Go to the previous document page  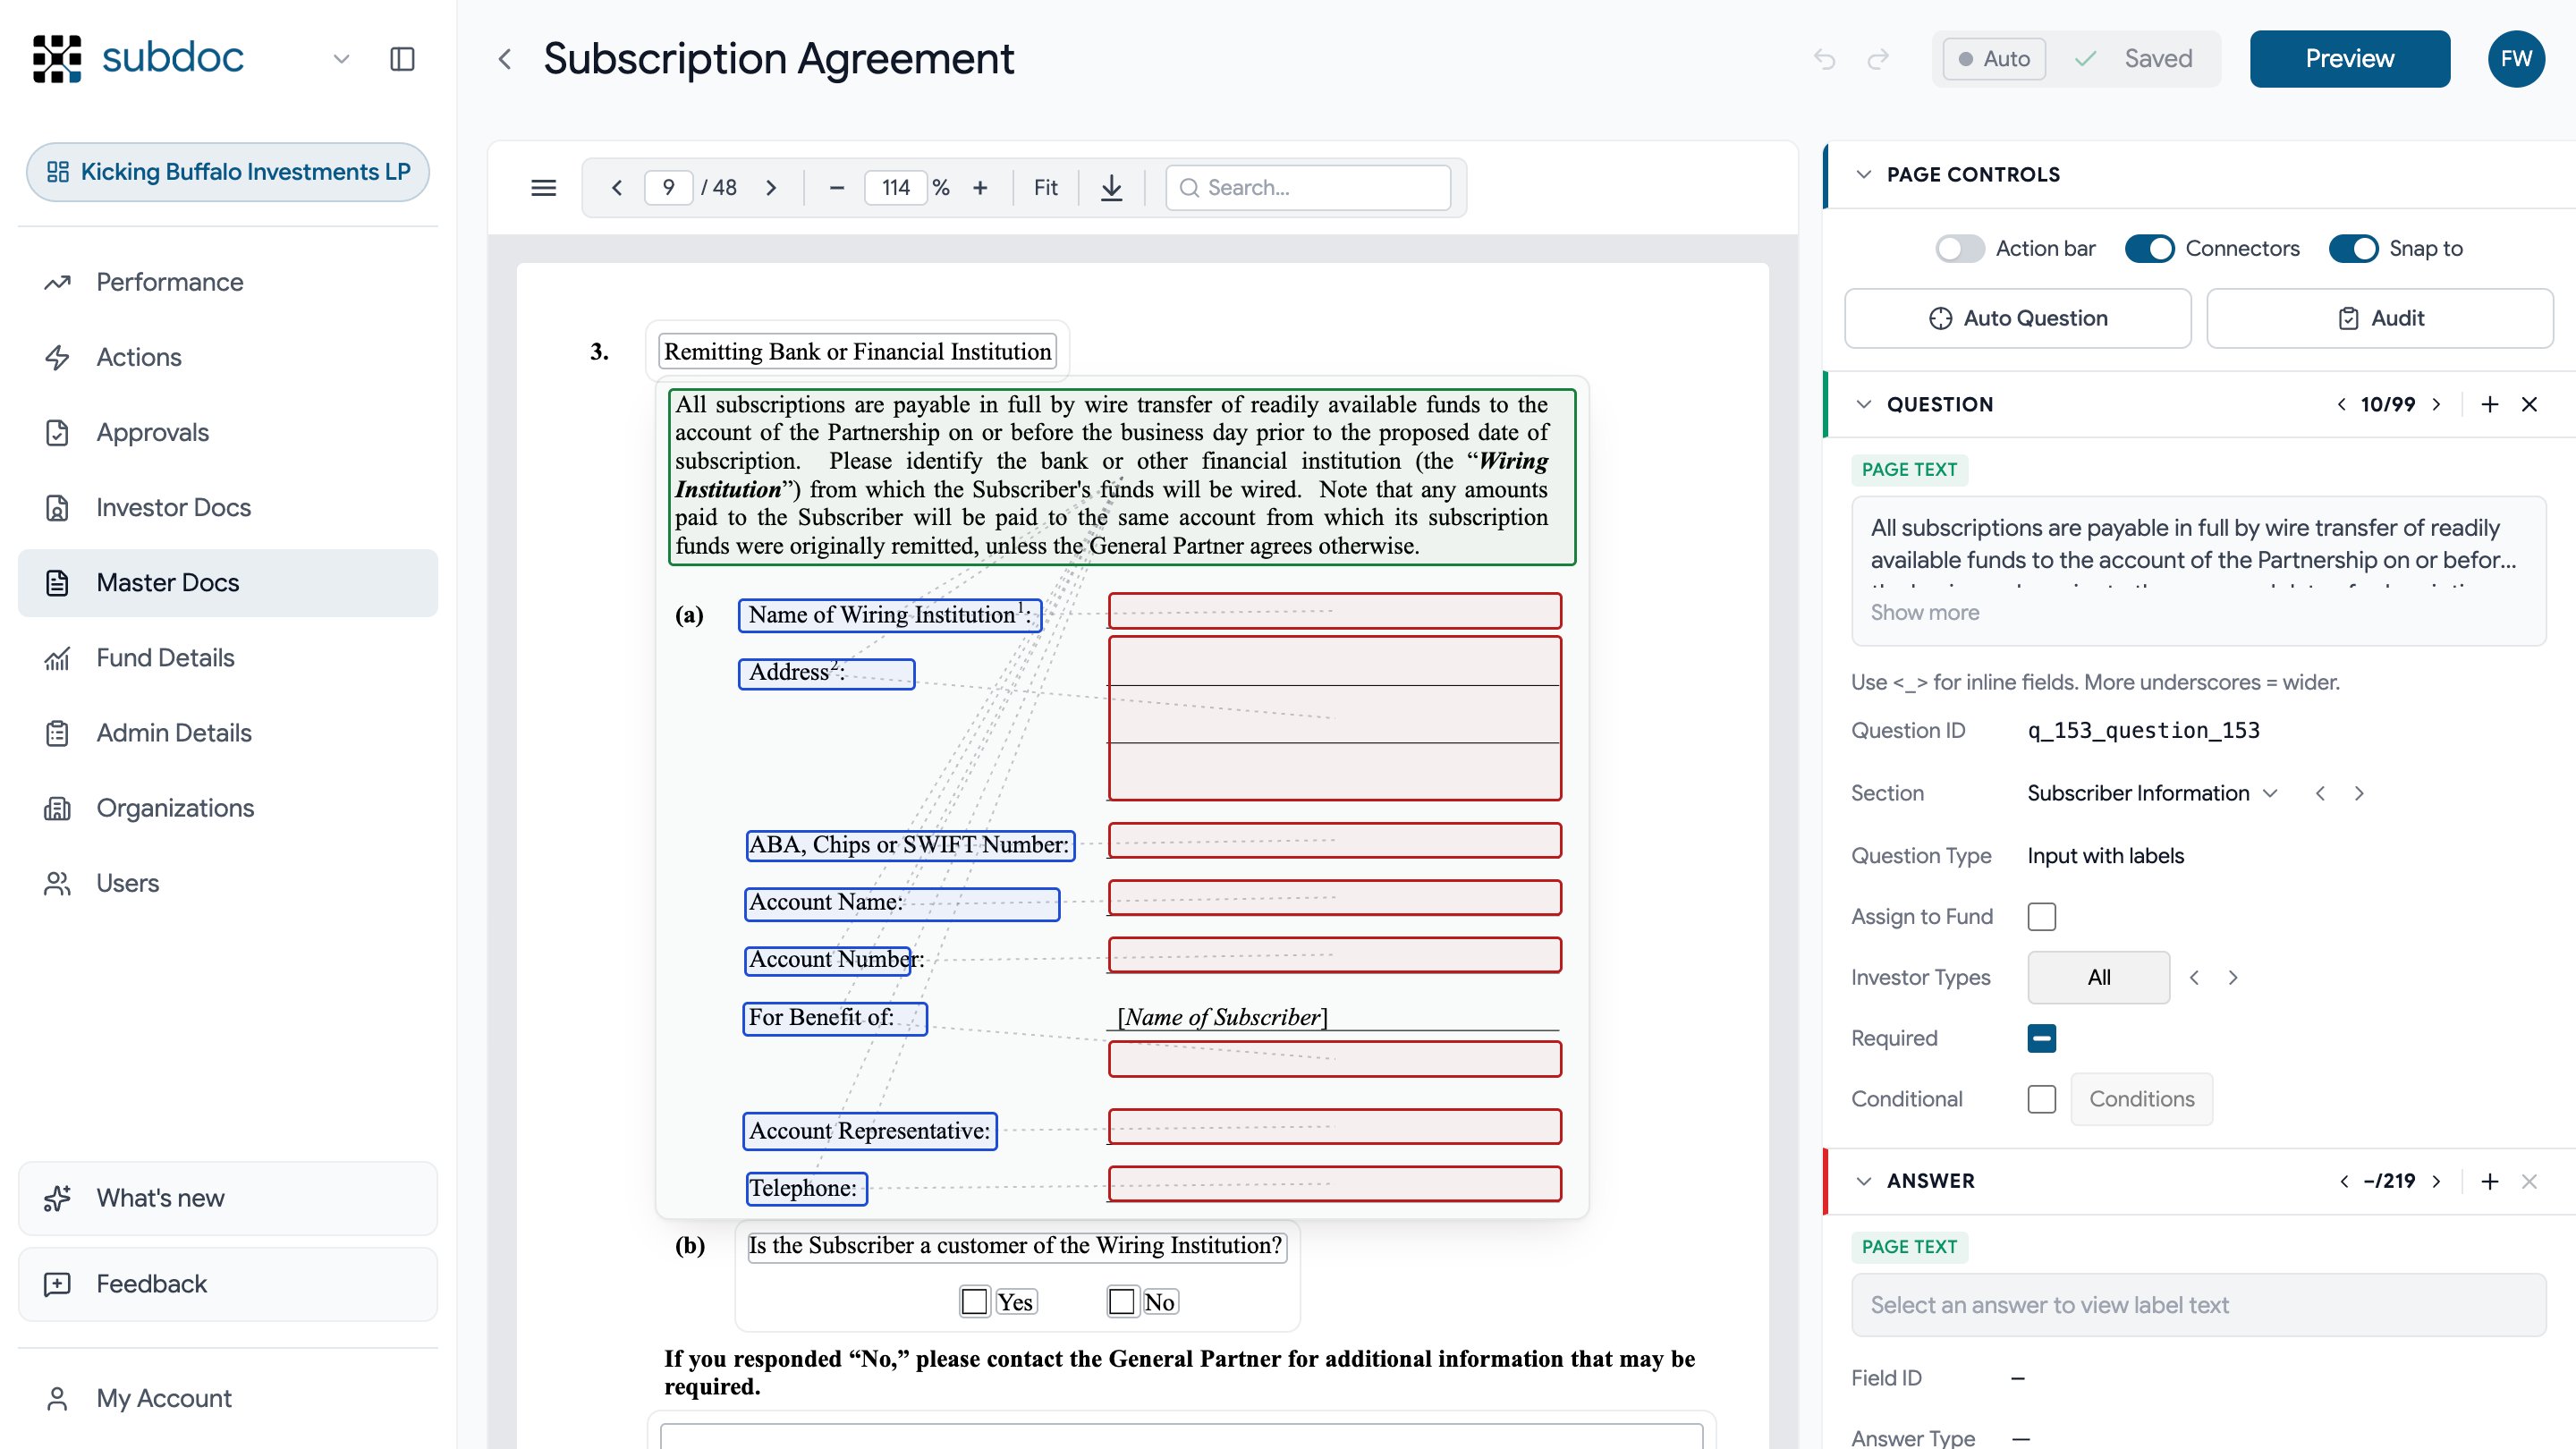pos(617,187)
